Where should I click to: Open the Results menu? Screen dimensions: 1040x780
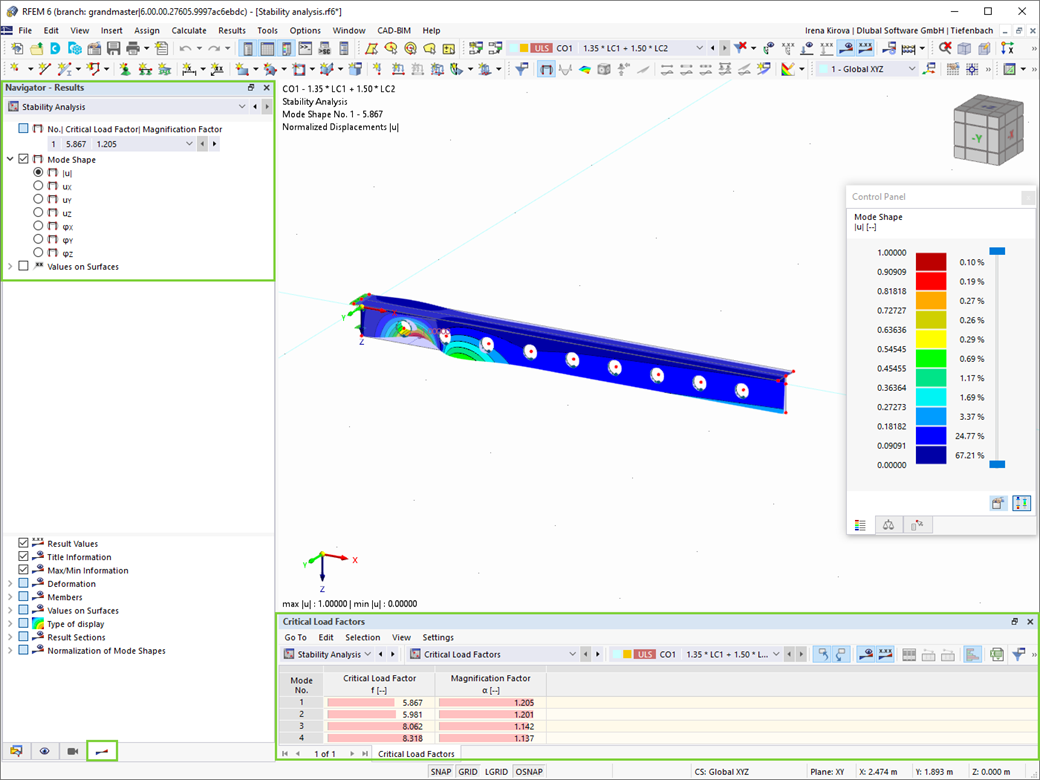click(232, 30)
